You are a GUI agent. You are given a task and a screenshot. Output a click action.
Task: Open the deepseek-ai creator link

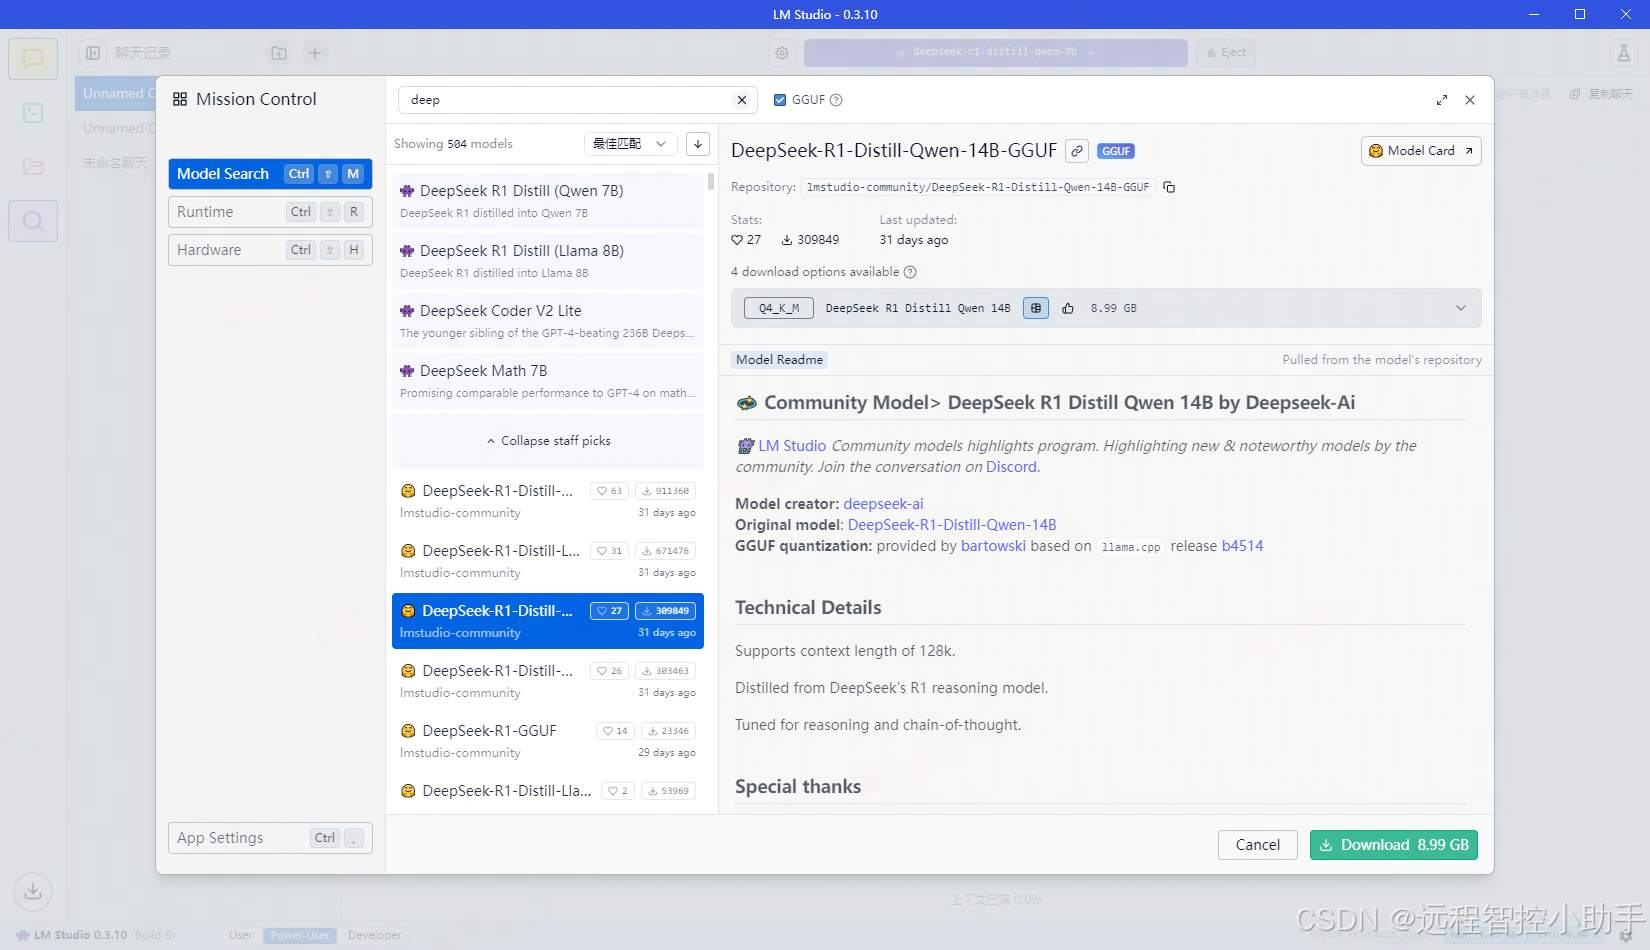click(883, 504)
